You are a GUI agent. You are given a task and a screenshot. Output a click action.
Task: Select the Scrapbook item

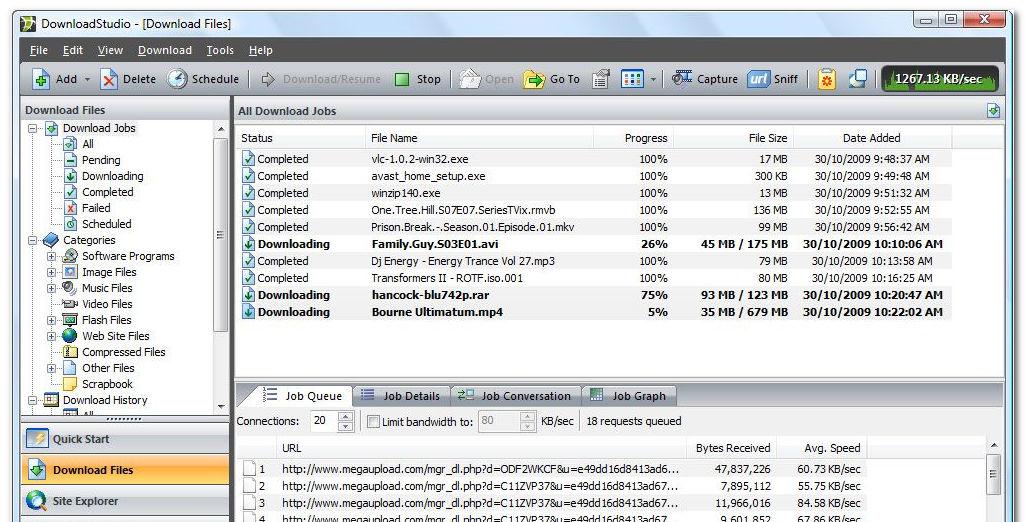[x=107, y=384]
